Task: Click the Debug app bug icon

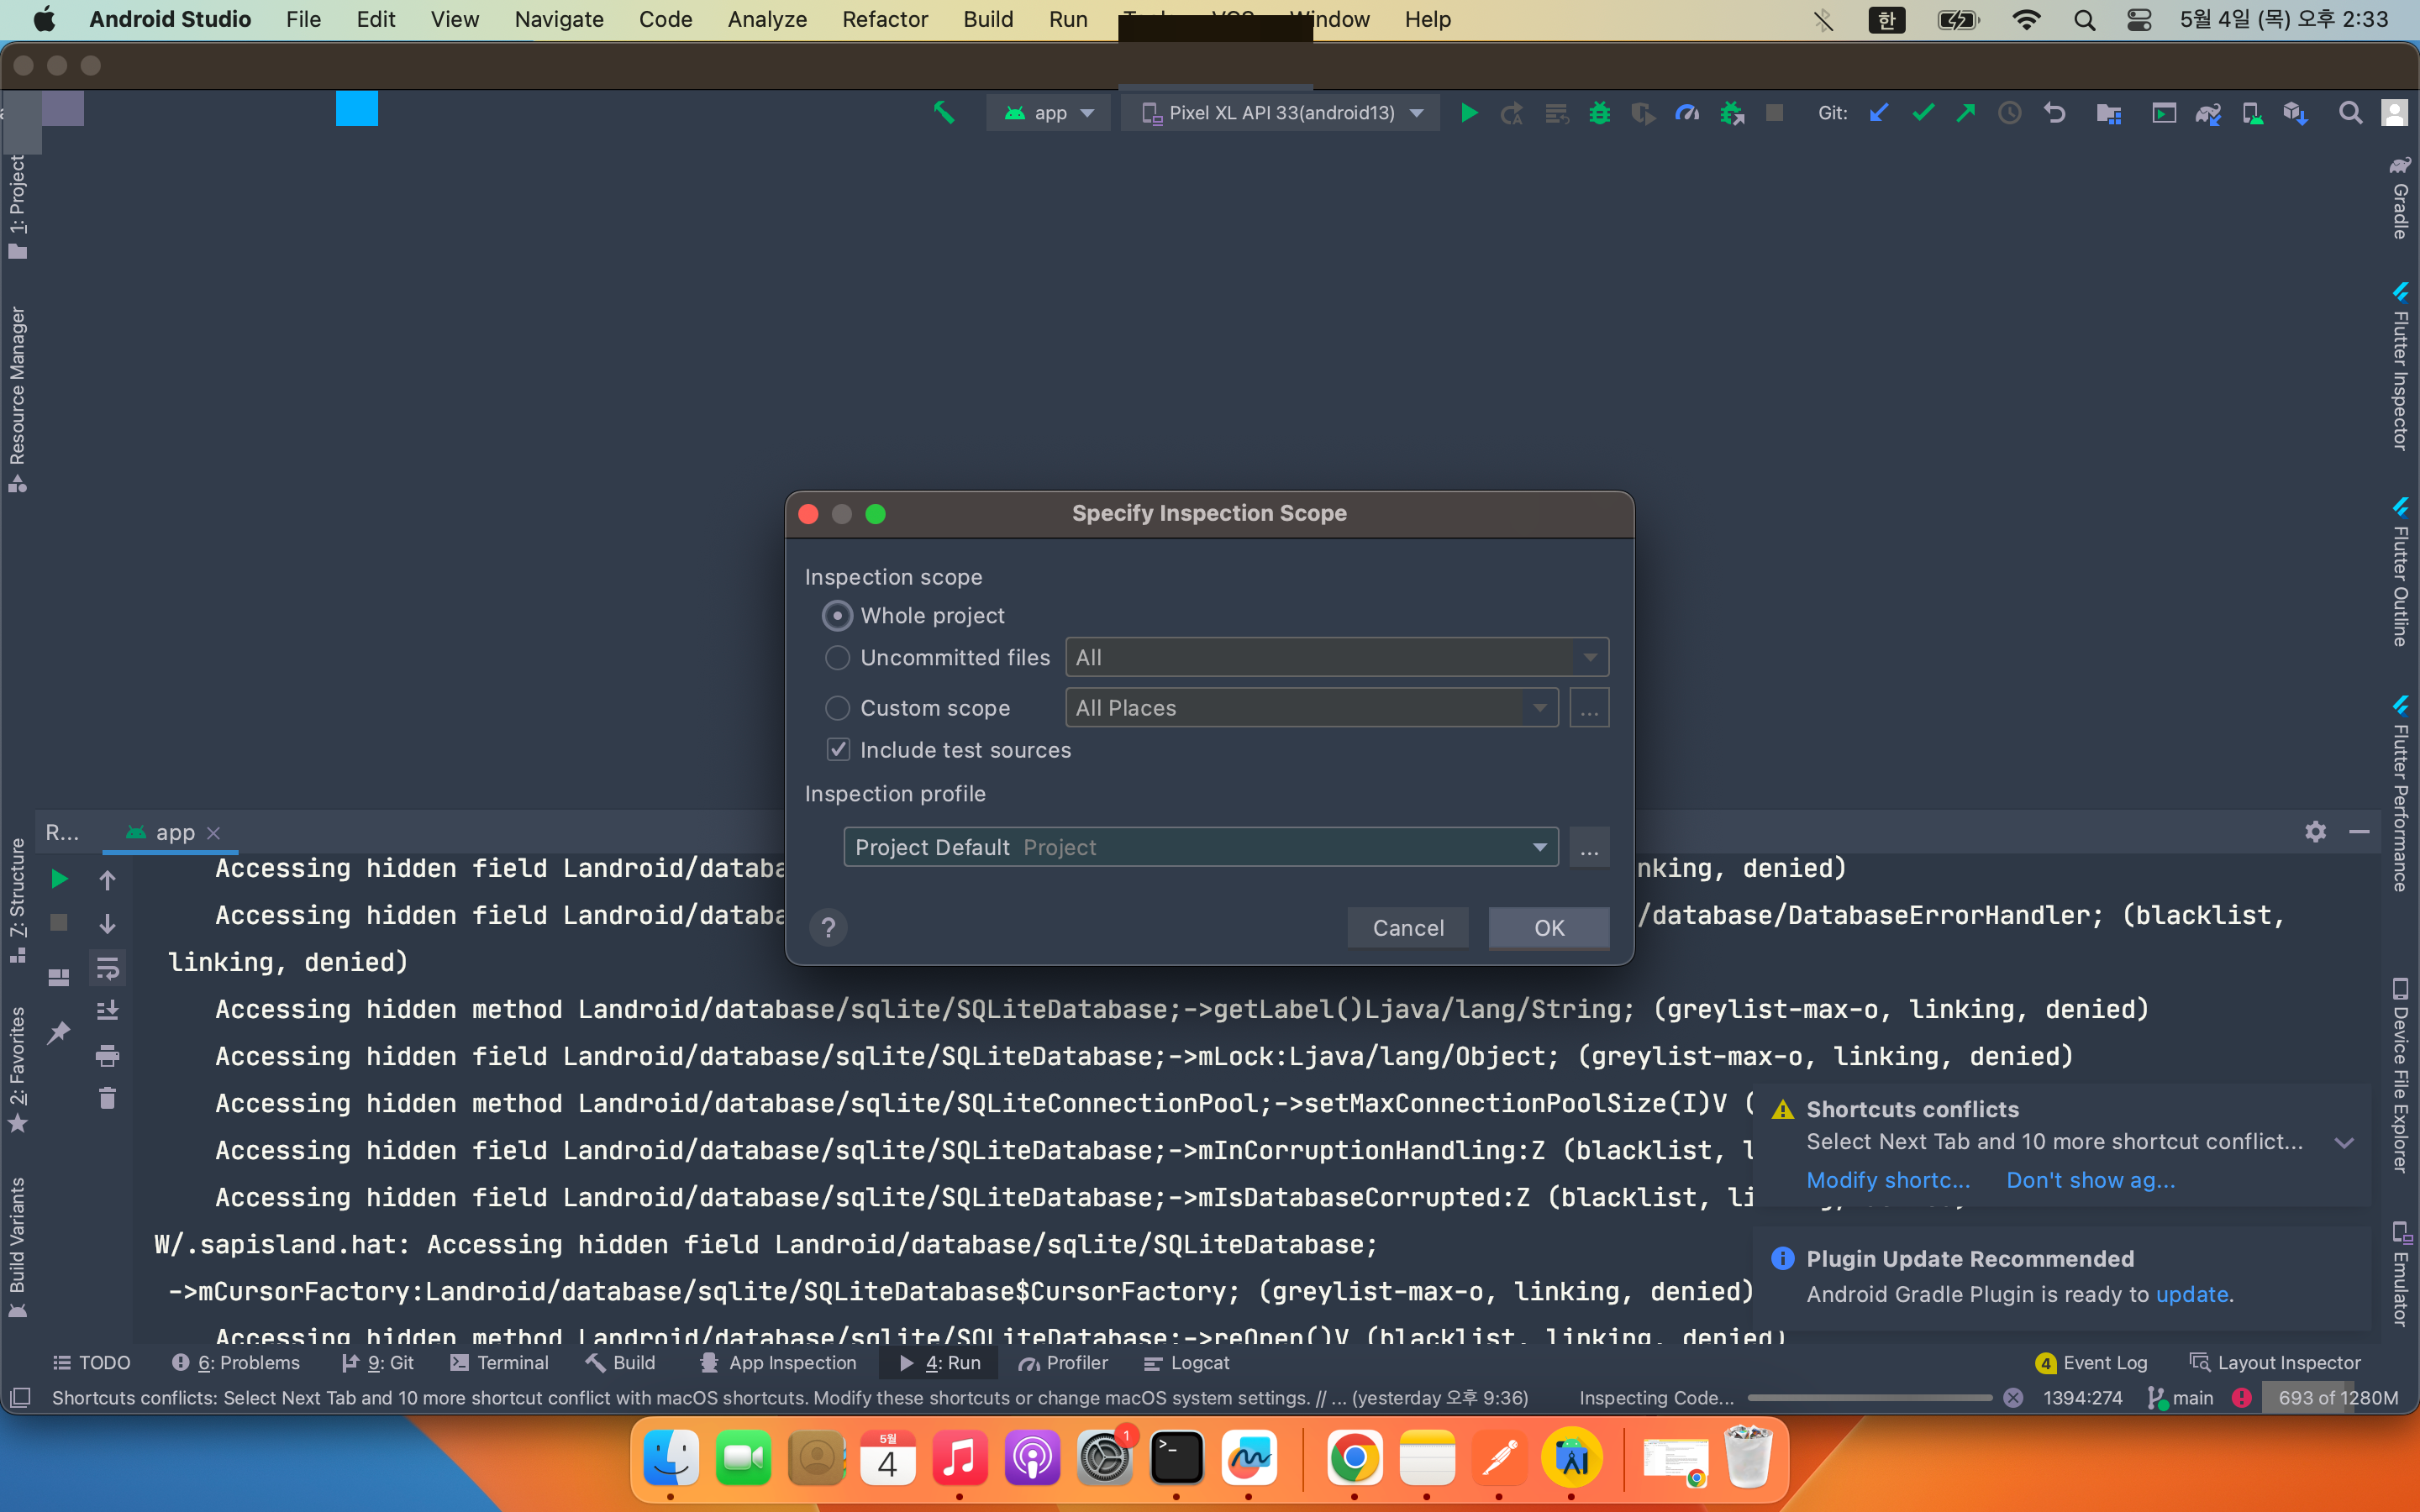Action: 1599,113
